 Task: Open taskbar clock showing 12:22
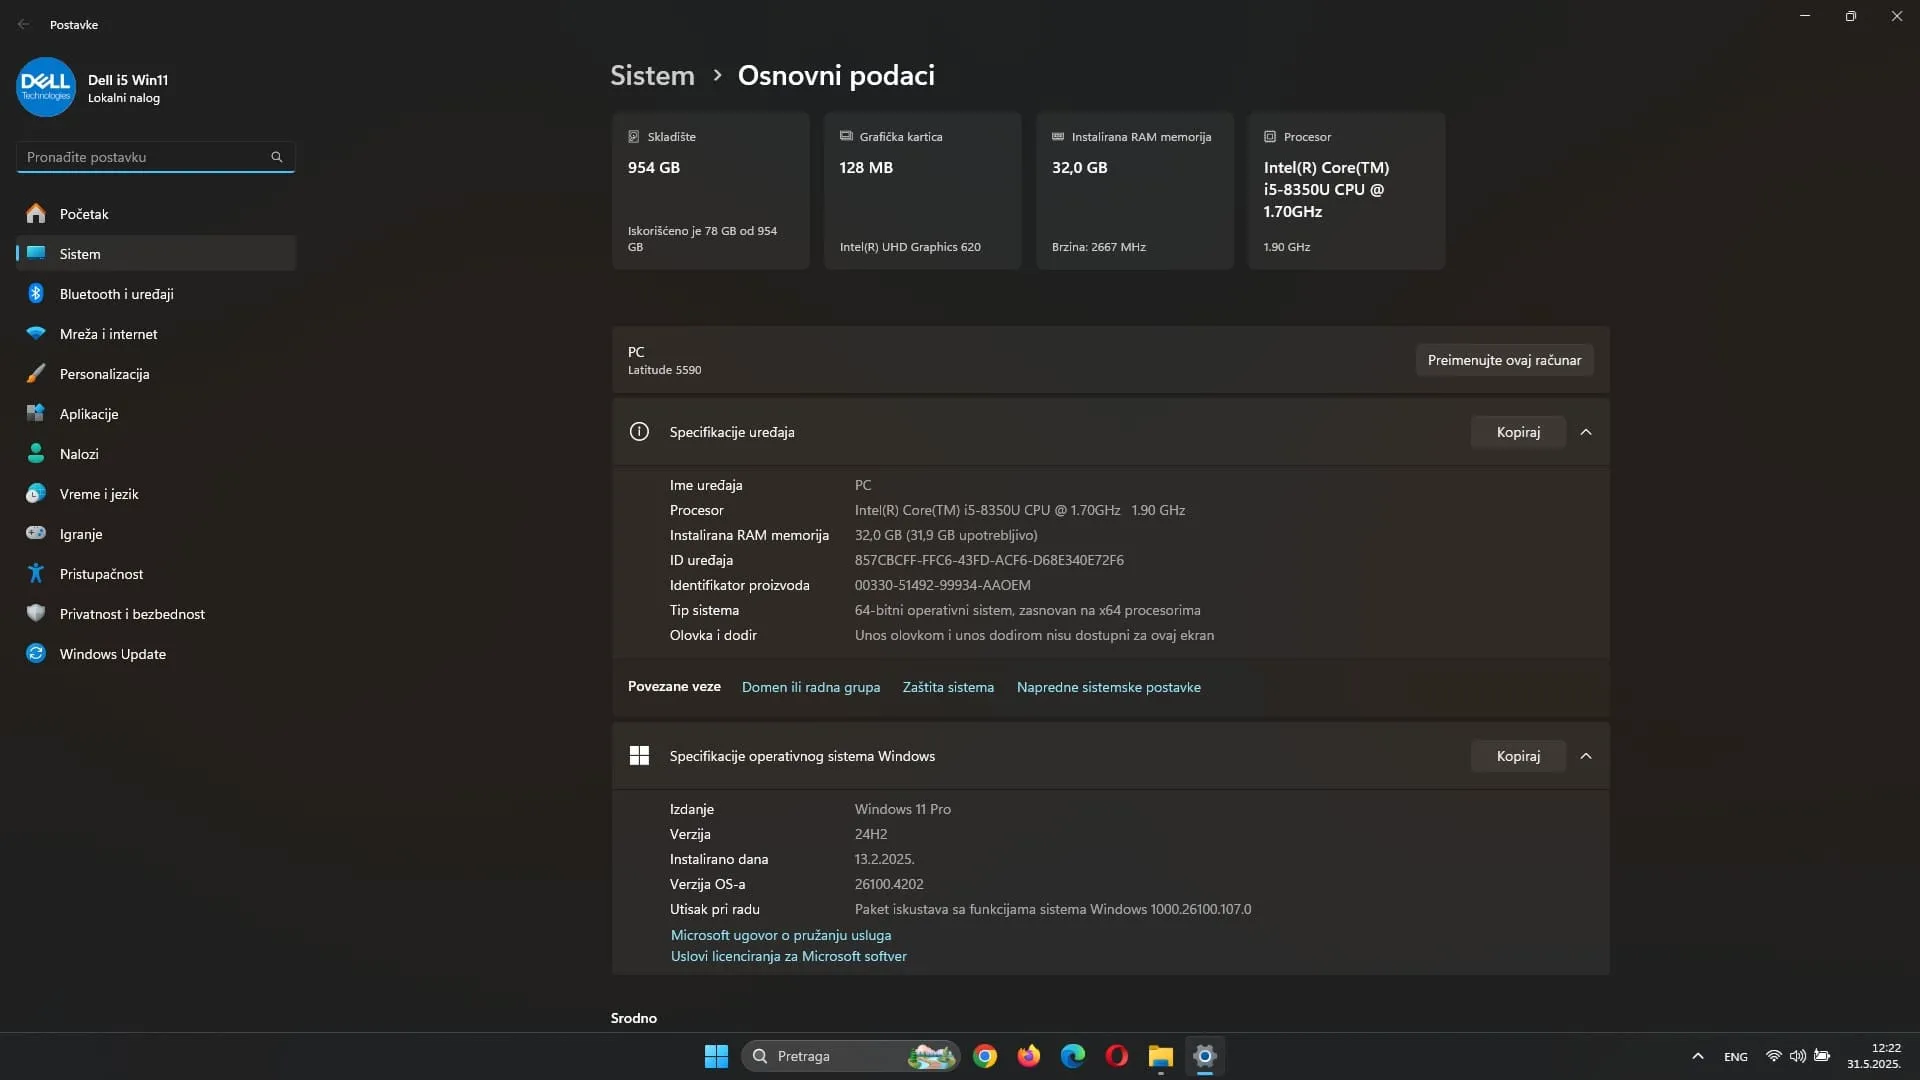point(1873,1056)
